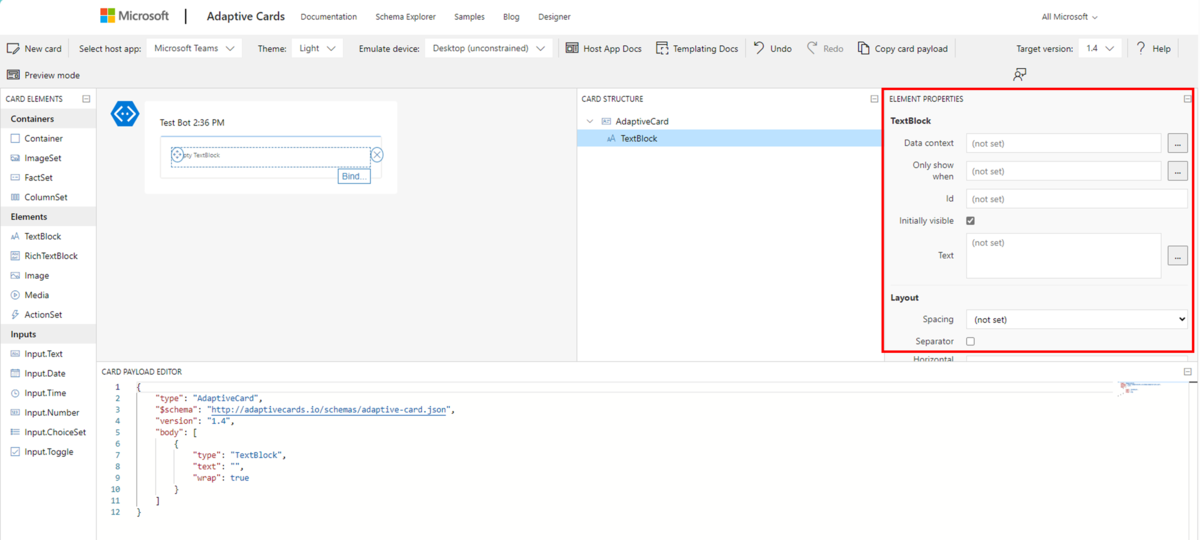Collapse the AdaptiveCard tree node

(590, 121)
